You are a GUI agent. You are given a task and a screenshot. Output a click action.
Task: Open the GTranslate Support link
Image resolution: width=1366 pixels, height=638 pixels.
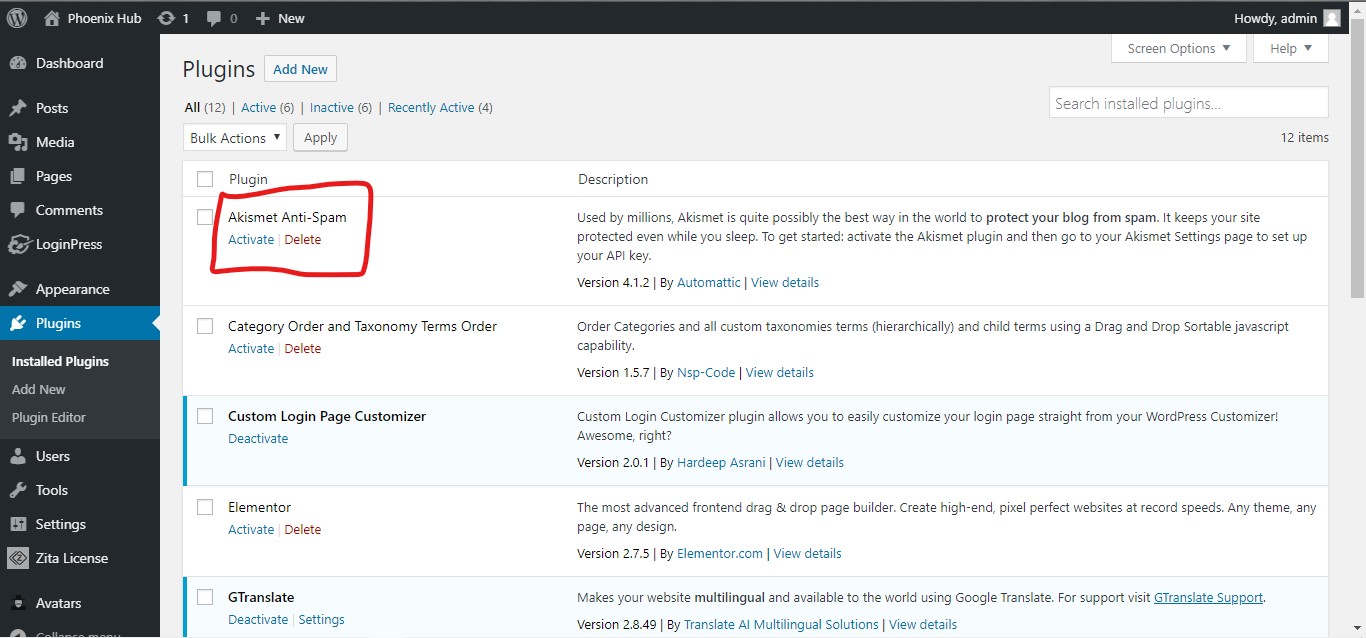pyautogui.click(x=1209, y=597)
